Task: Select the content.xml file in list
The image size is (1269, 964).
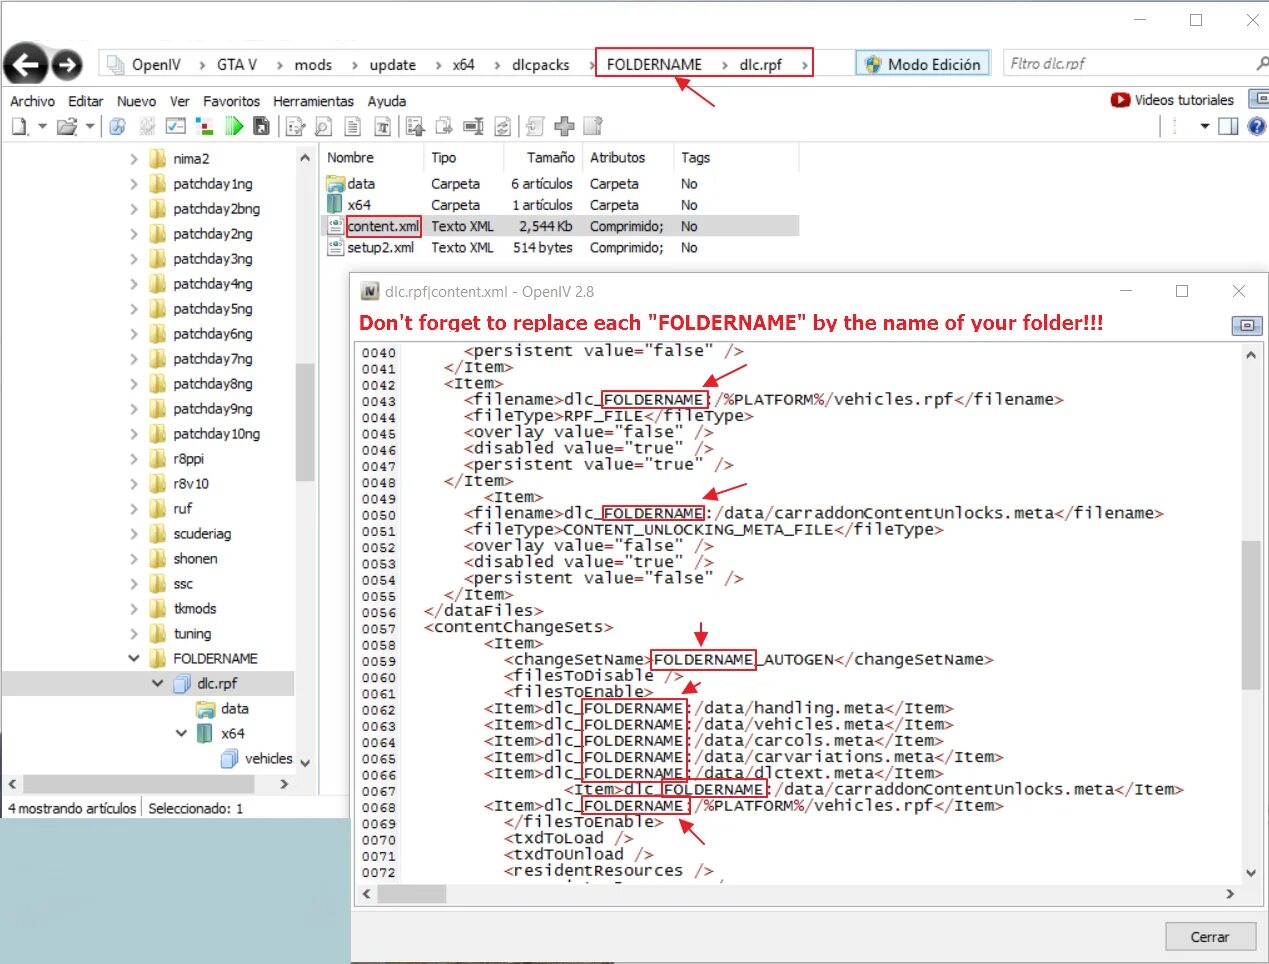Action: (383, 226)
